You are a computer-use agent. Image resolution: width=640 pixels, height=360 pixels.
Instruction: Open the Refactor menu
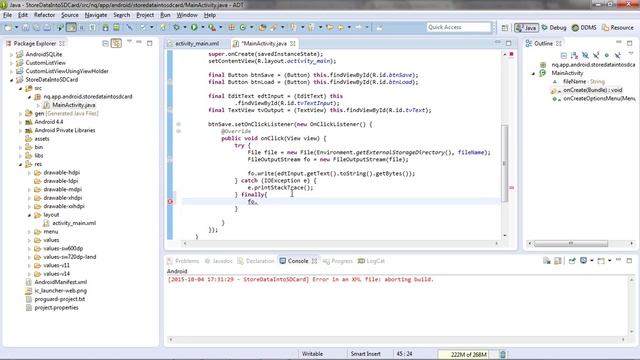pos(44,15)
